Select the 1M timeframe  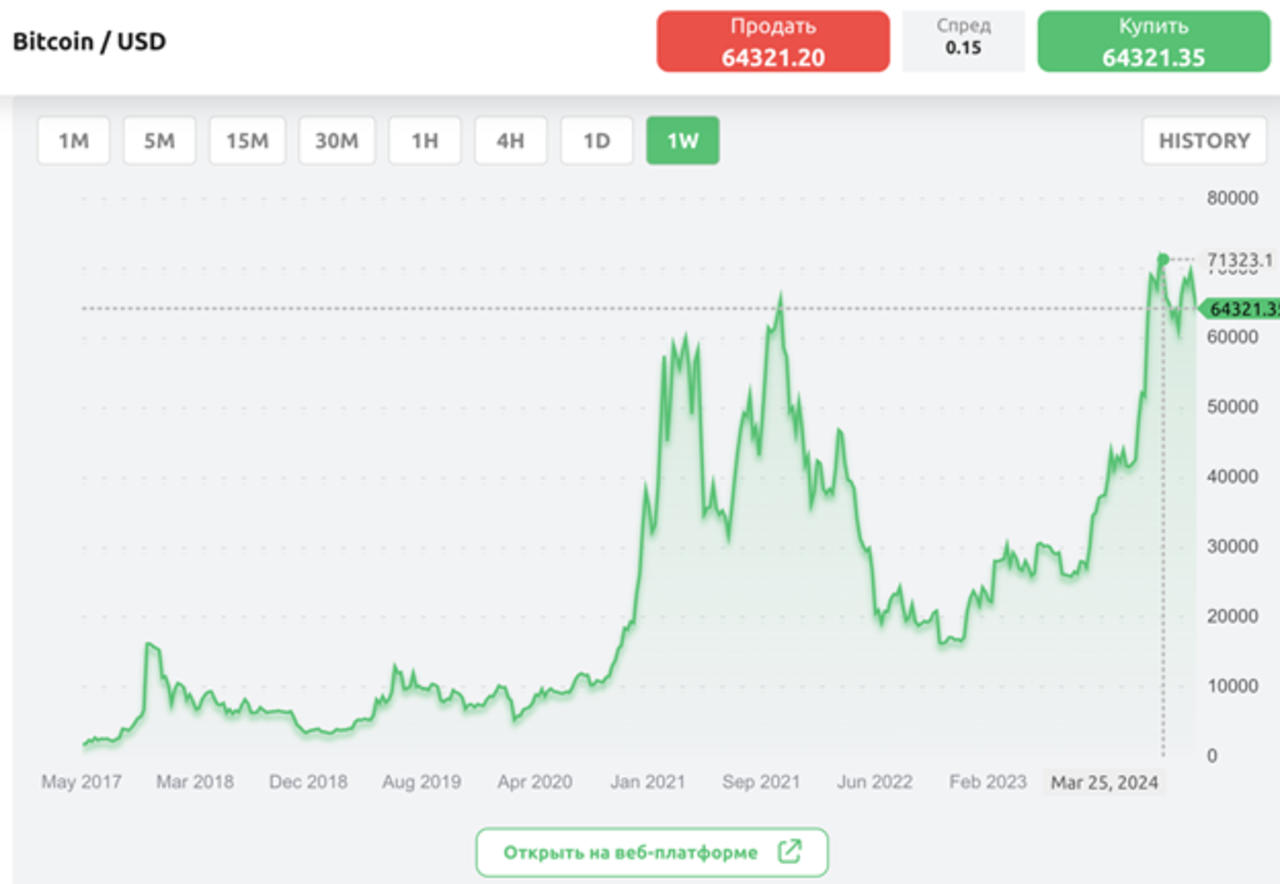(x=73, y=141)
